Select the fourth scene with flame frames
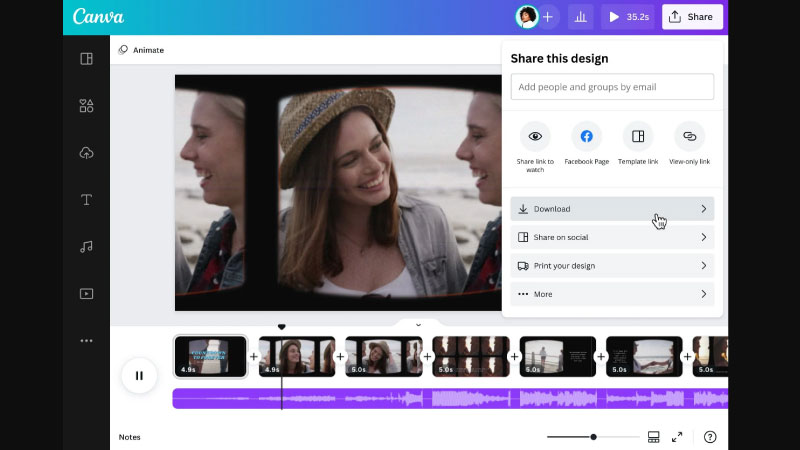The height and width of the screenshot is (450, 800). pyautogui.click(x=470, y=357)
